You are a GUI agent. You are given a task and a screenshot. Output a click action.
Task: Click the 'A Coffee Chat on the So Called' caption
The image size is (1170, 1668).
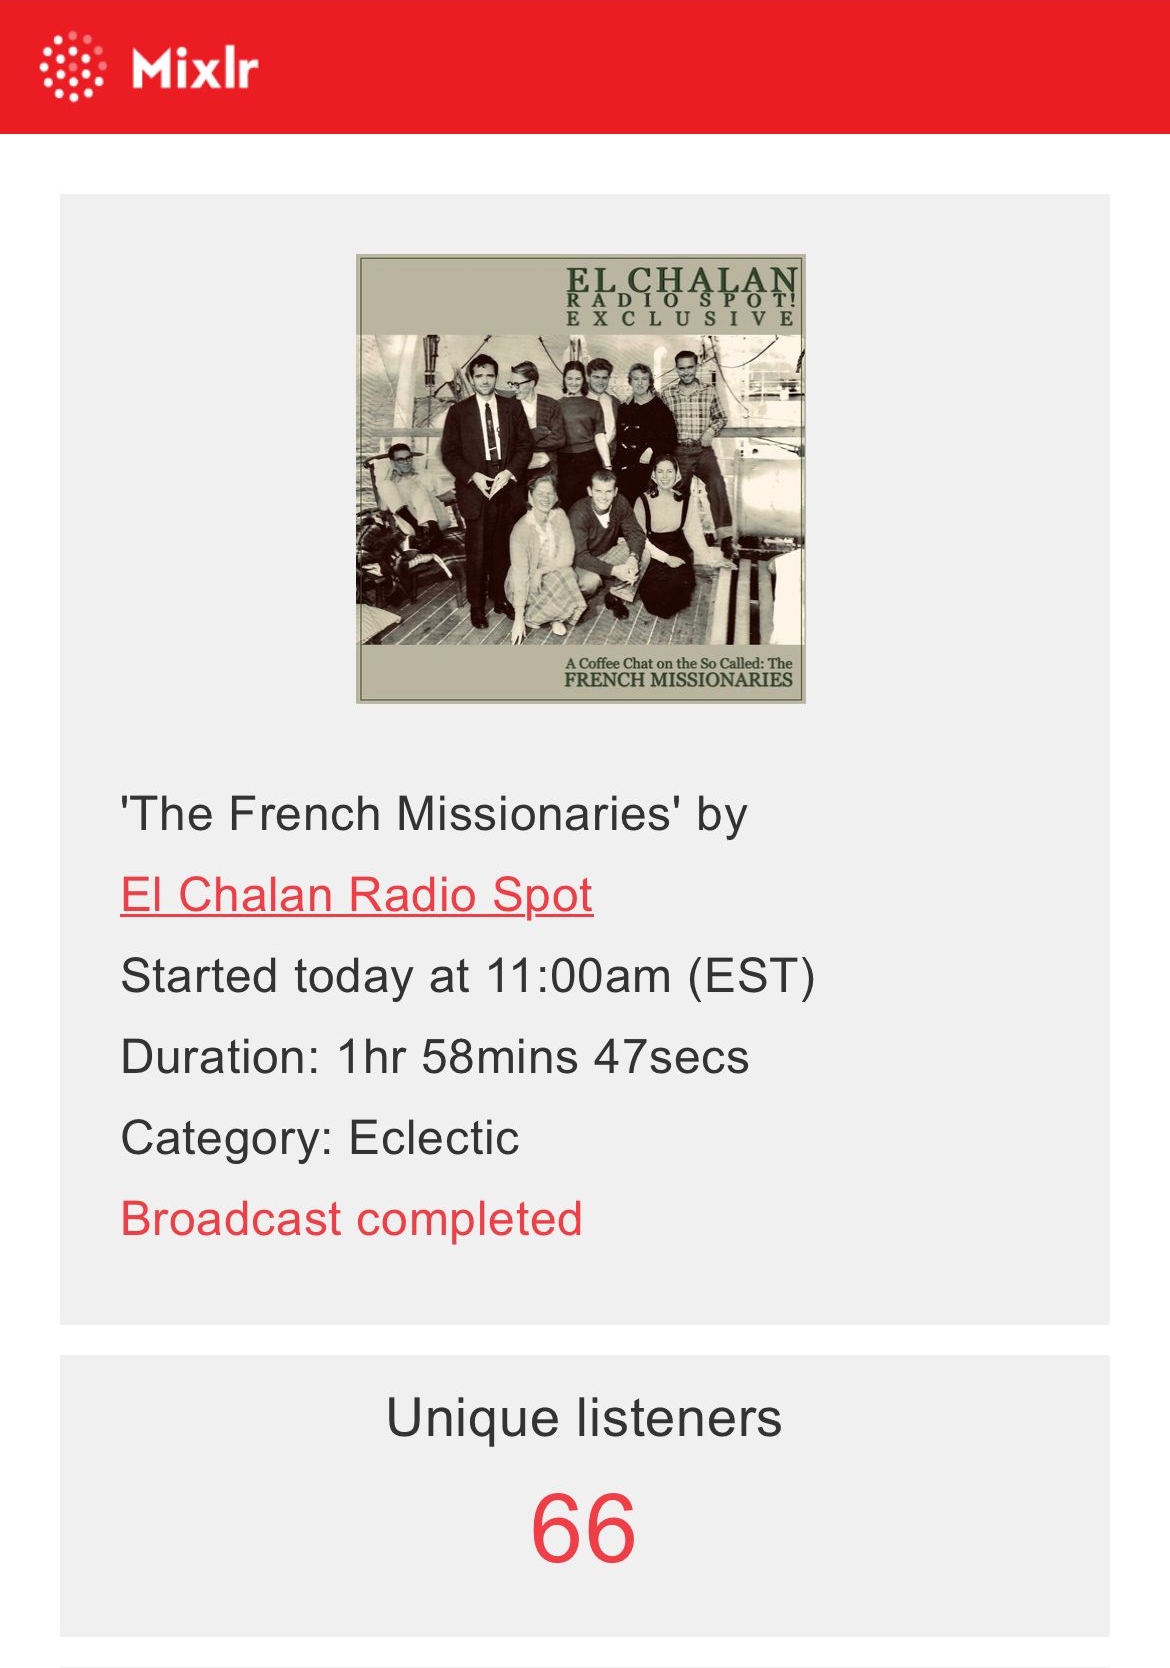tap(678, 663)
